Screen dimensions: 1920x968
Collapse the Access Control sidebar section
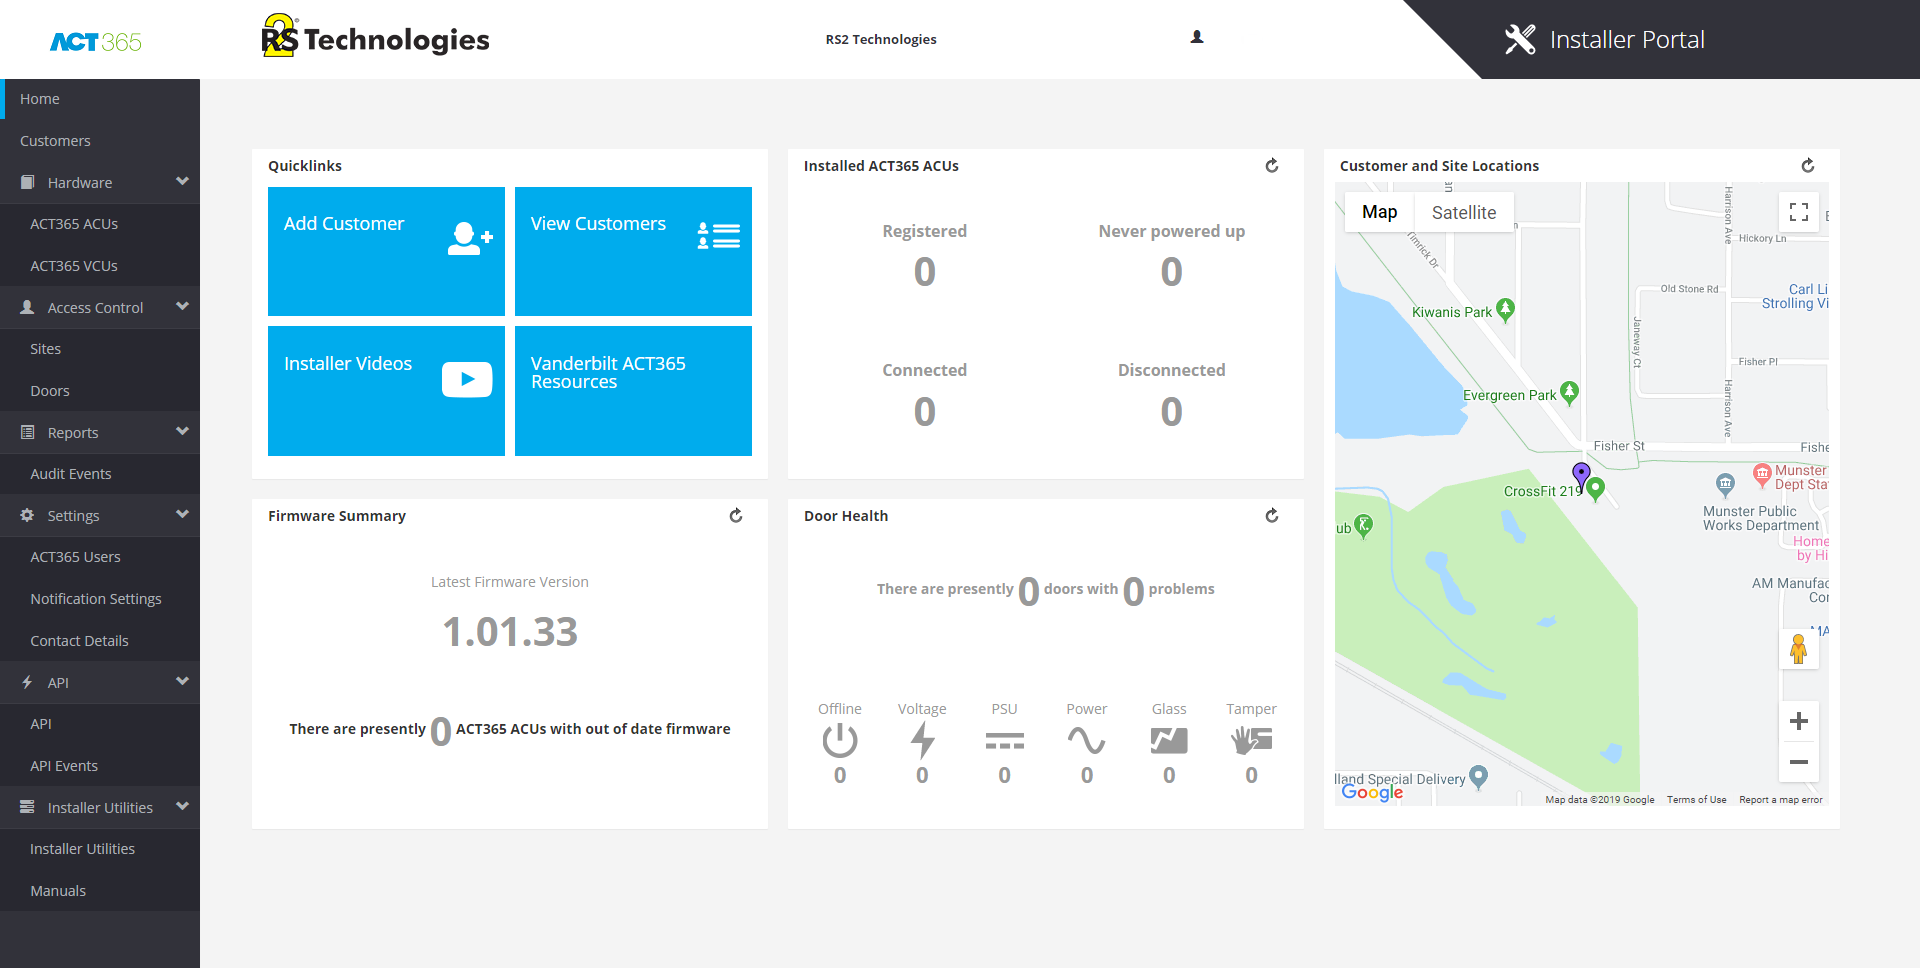(x=182, y=307)
